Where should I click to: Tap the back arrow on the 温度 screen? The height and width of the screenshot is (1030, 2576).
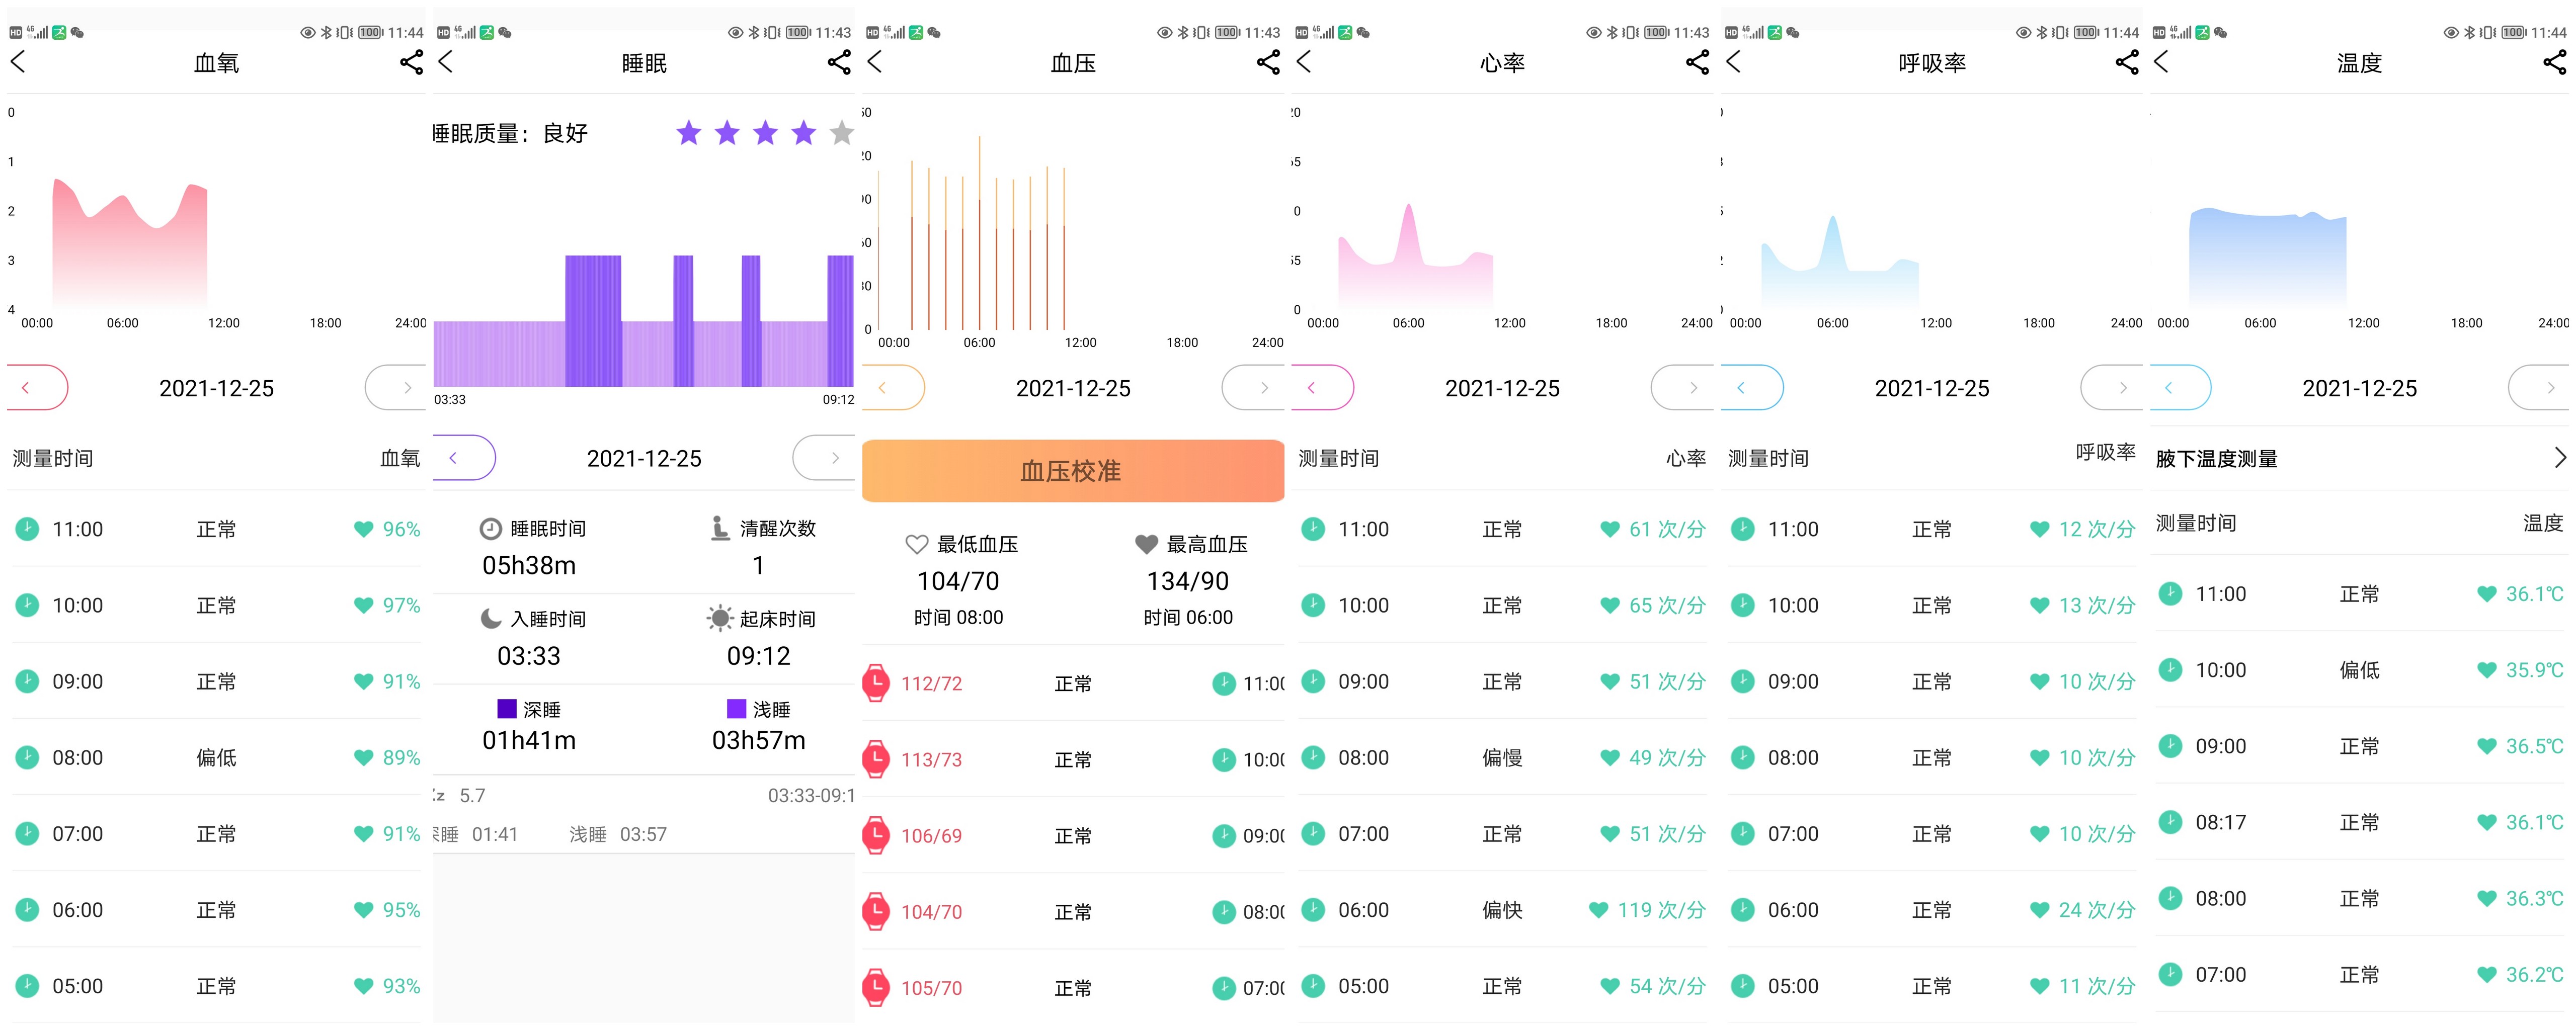pos(2162,62)
